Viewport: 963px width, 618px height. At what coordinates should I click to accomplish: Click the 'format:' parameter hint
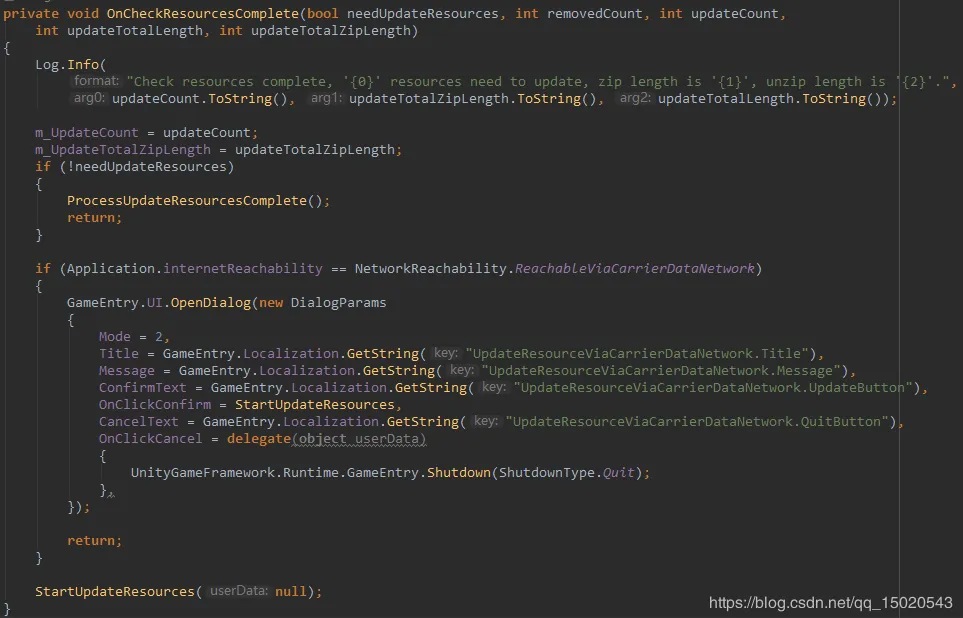pyautogui.click(x=96, y=81)
